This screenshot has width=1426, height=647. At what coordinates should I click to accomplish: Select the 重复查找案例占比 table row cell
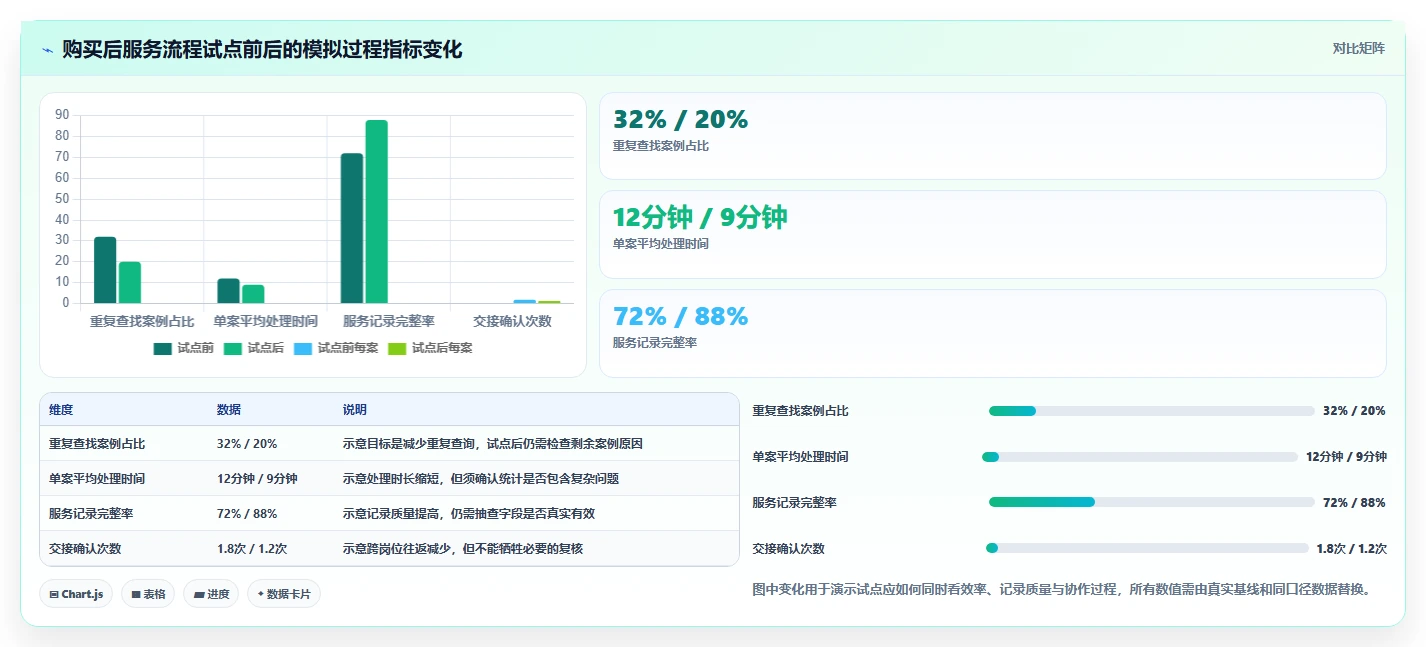click(x=97, y=444)
